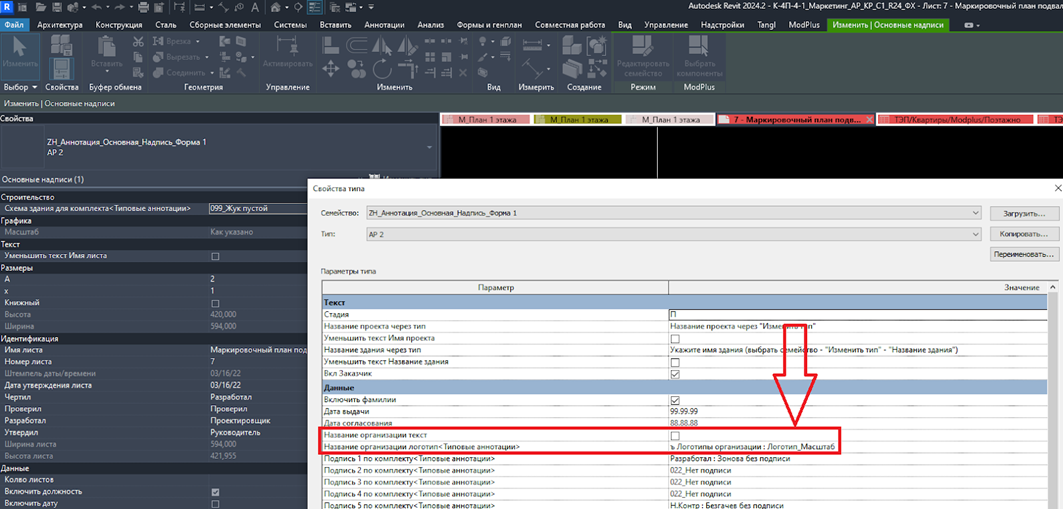Open the Revit application menu logo

point(7,8)
